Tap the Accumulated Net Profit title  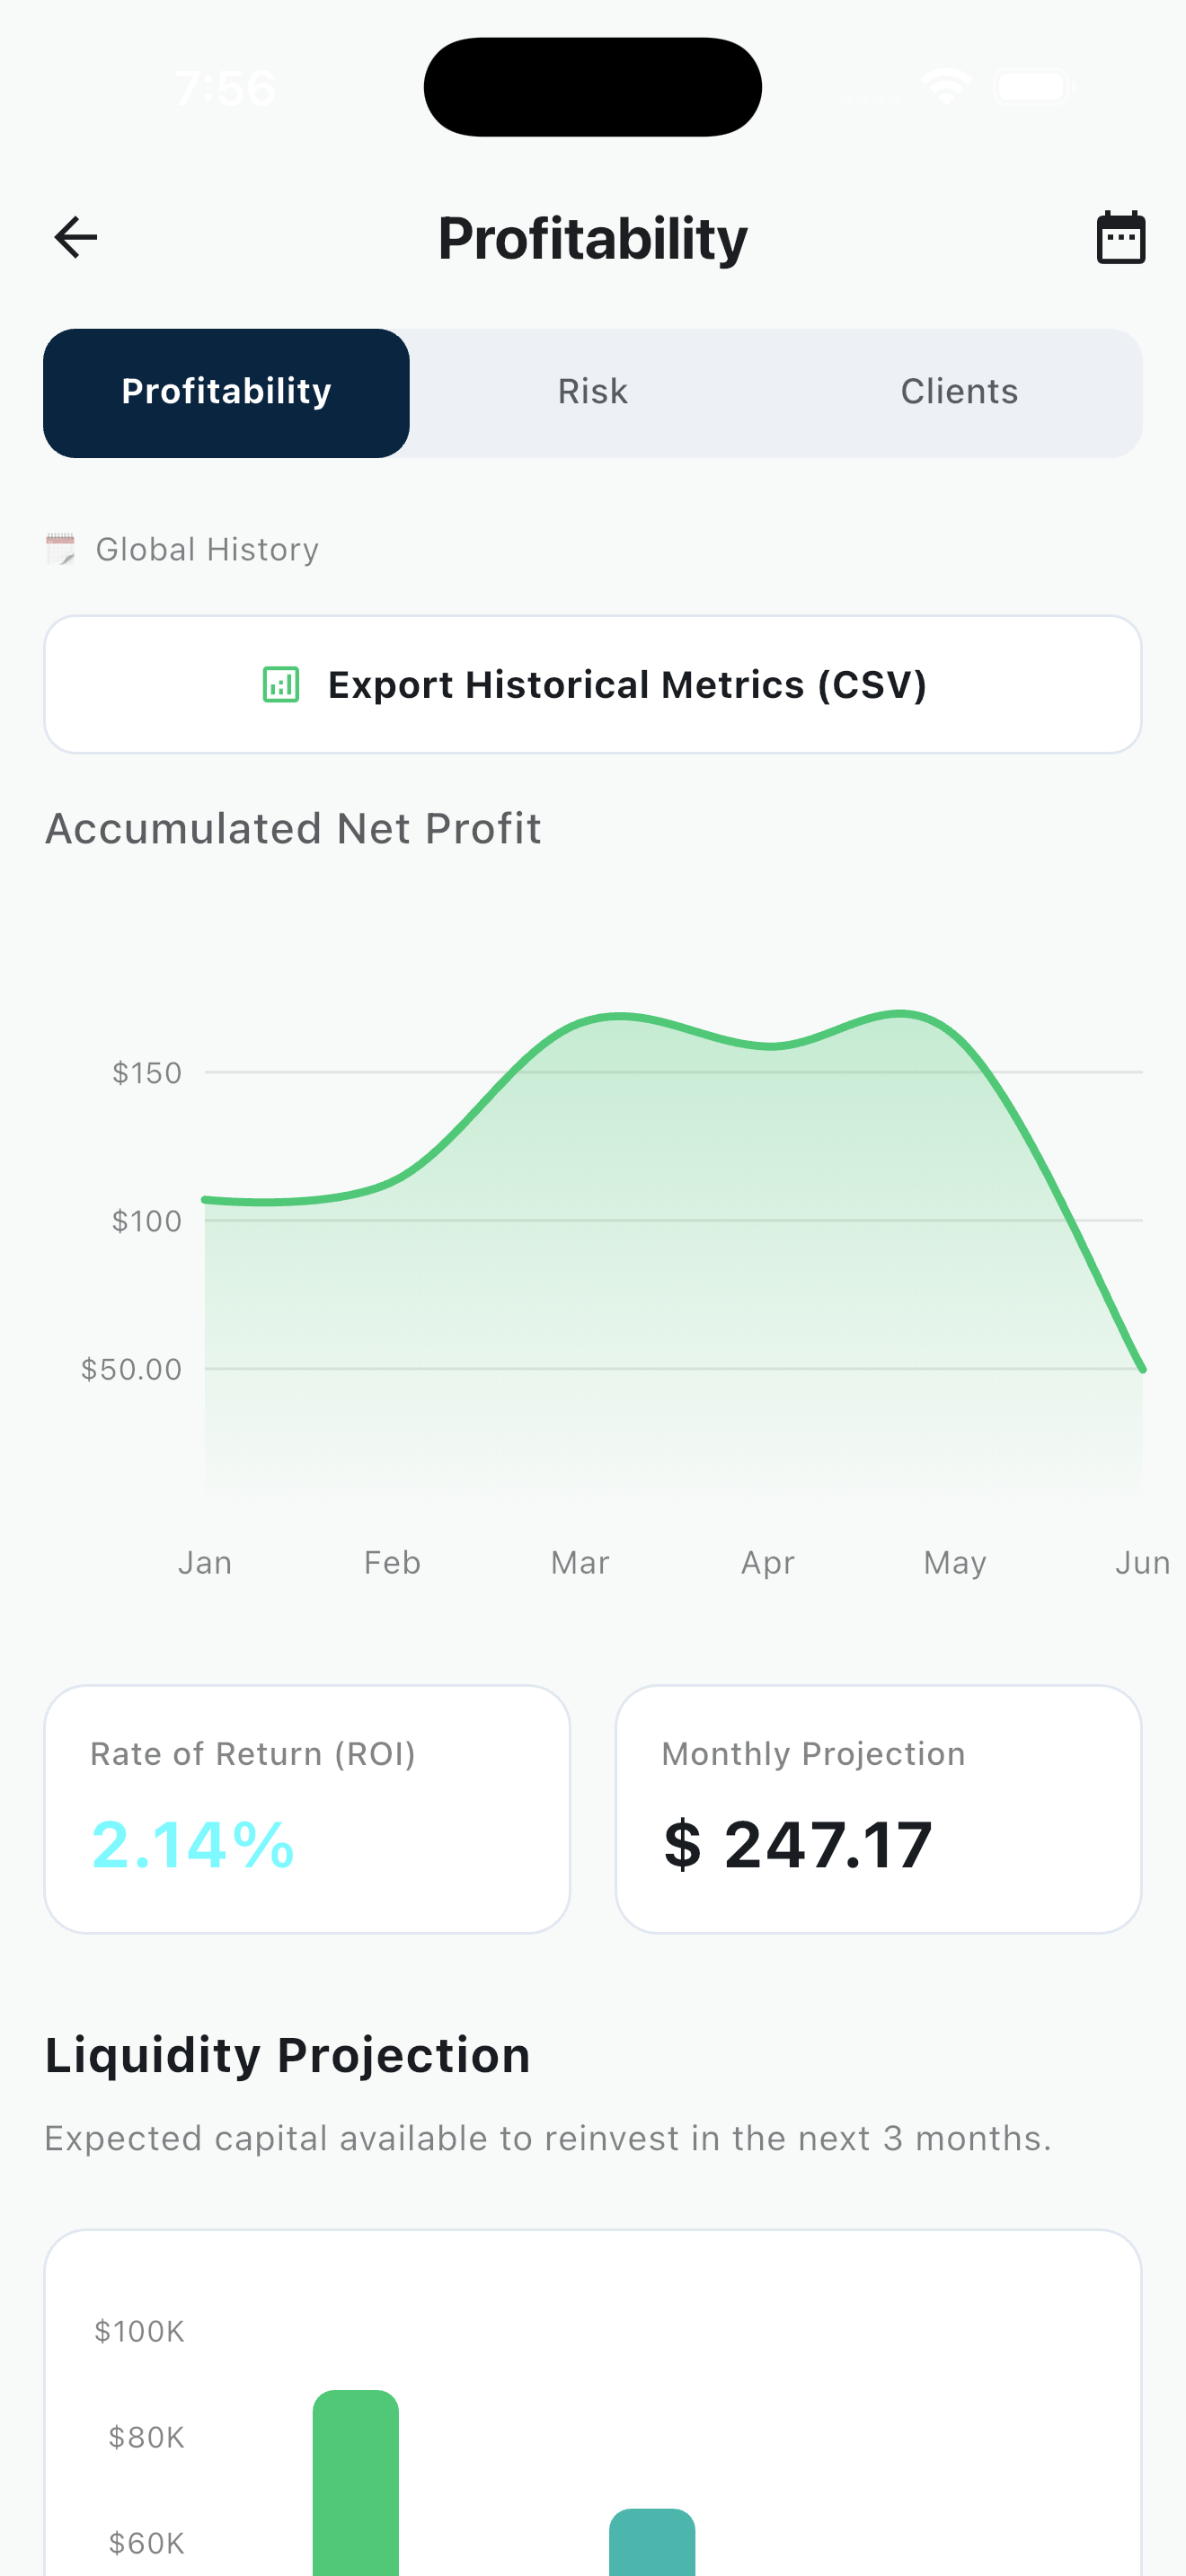[293, 828]
